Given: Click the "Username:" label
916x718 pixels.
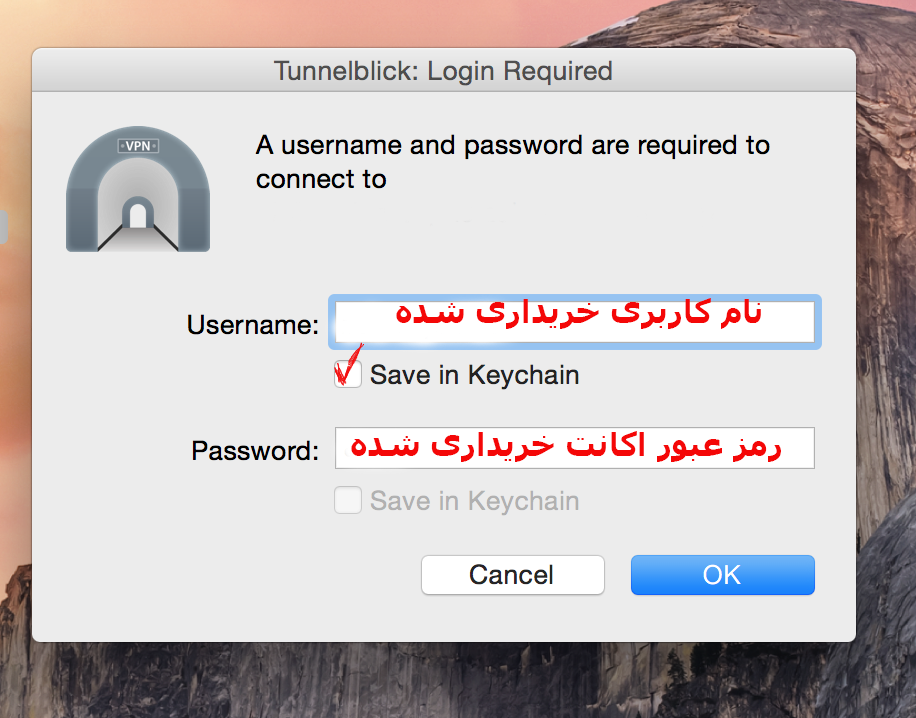Looking at the screenshot, I should [x=252, y=325].
